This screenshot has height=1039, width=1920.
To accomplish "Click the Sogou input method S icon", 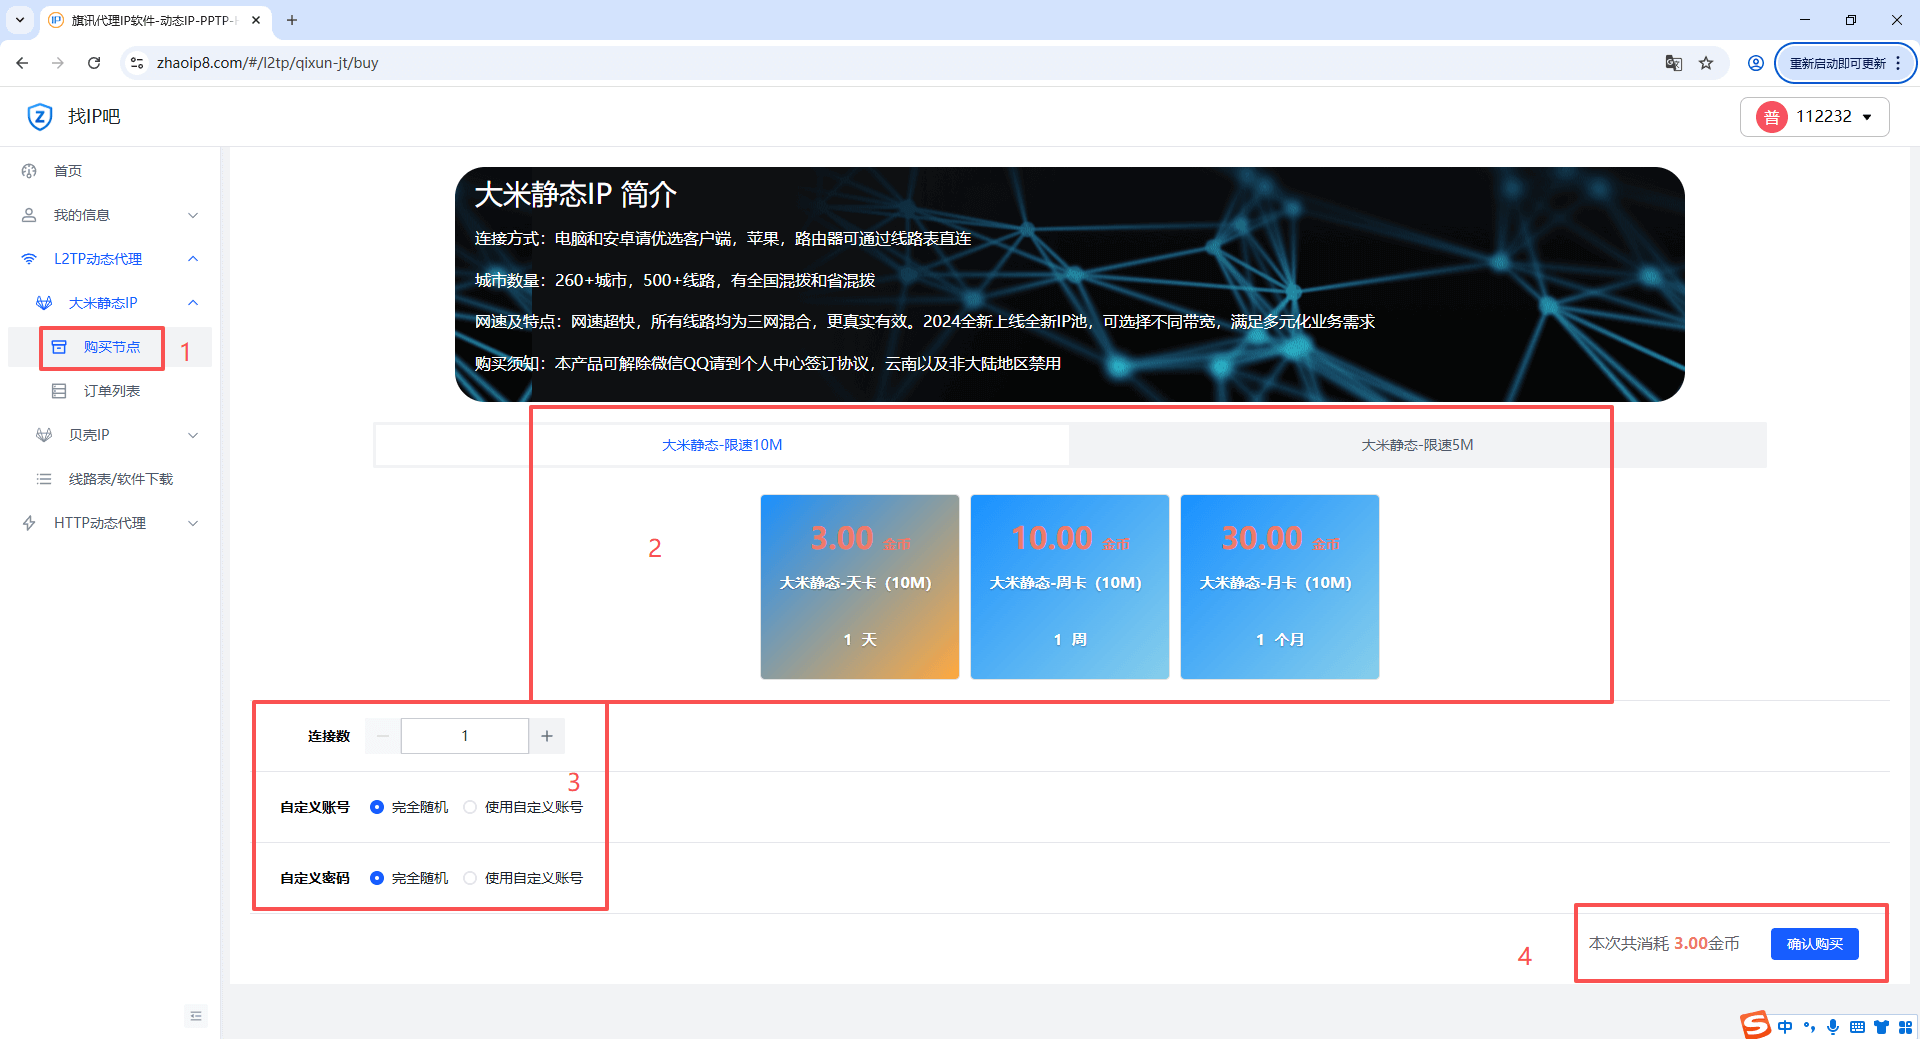I will [x=1755, y=1025].
